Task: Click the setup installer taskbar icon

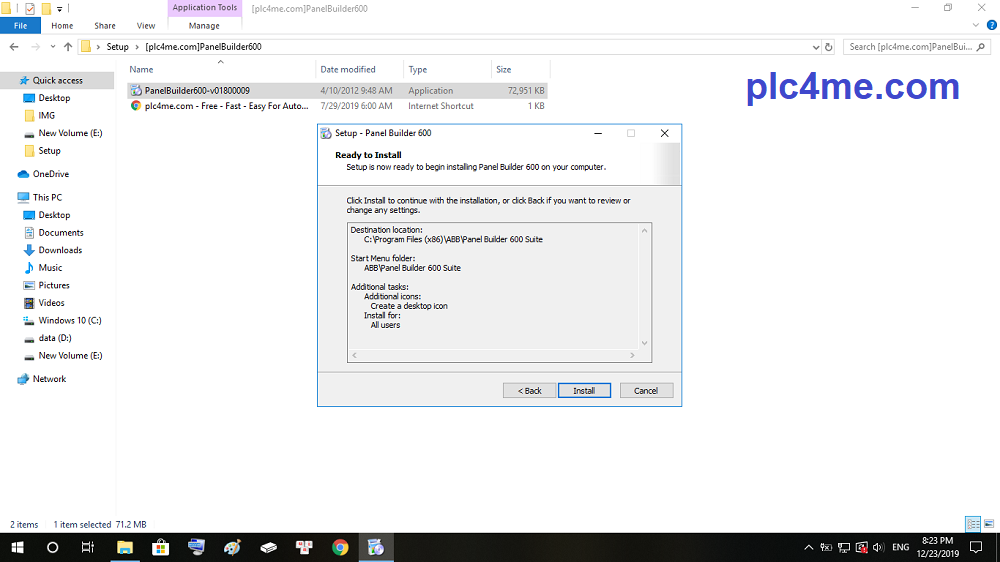Action: pos(376,547)
